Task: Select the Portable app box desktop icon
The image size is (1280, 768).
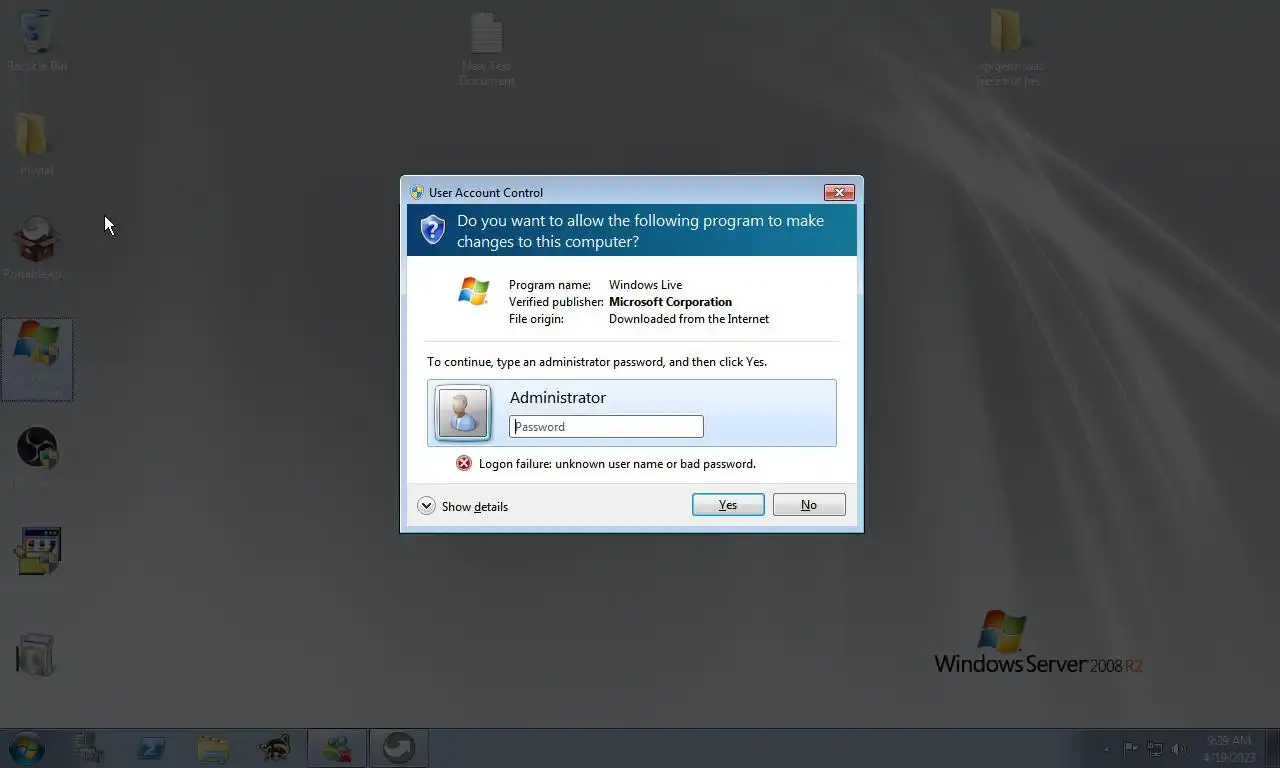Action: (35, 247)
